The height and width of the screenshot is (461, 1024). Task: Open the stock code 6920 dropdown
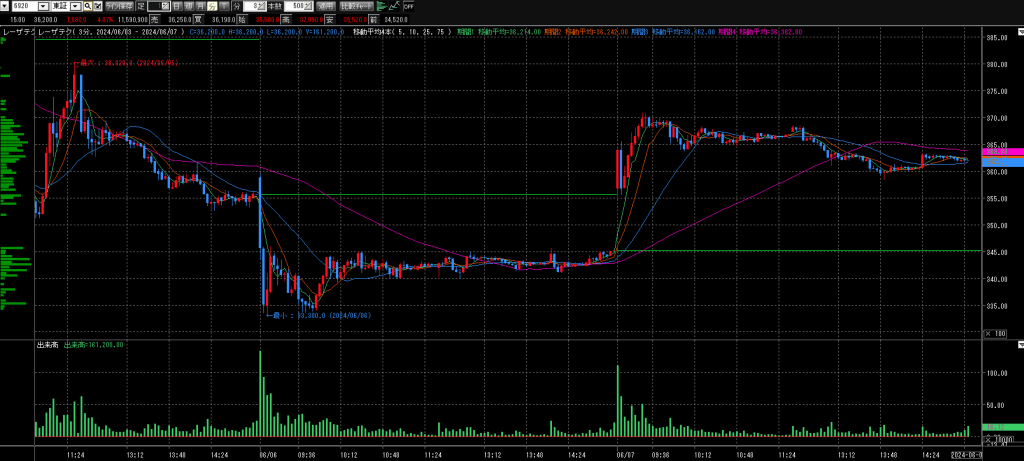[x=43, y=6]
